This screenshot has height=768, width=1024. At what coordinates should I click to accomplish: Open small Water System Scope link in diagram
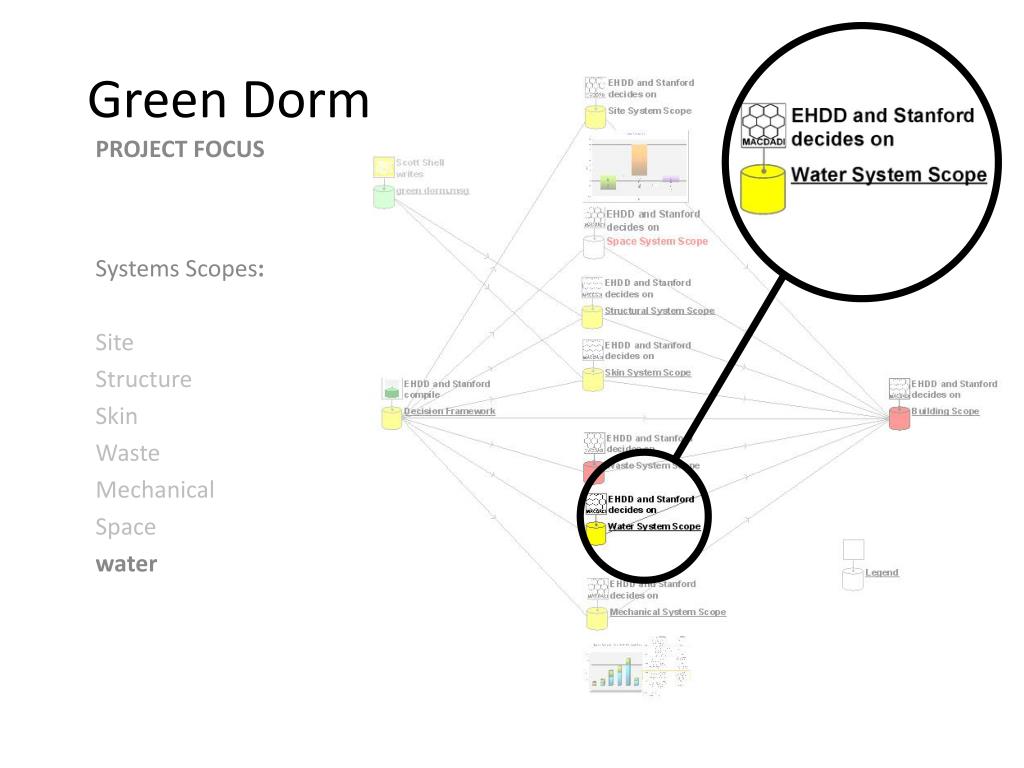point(654,526)
